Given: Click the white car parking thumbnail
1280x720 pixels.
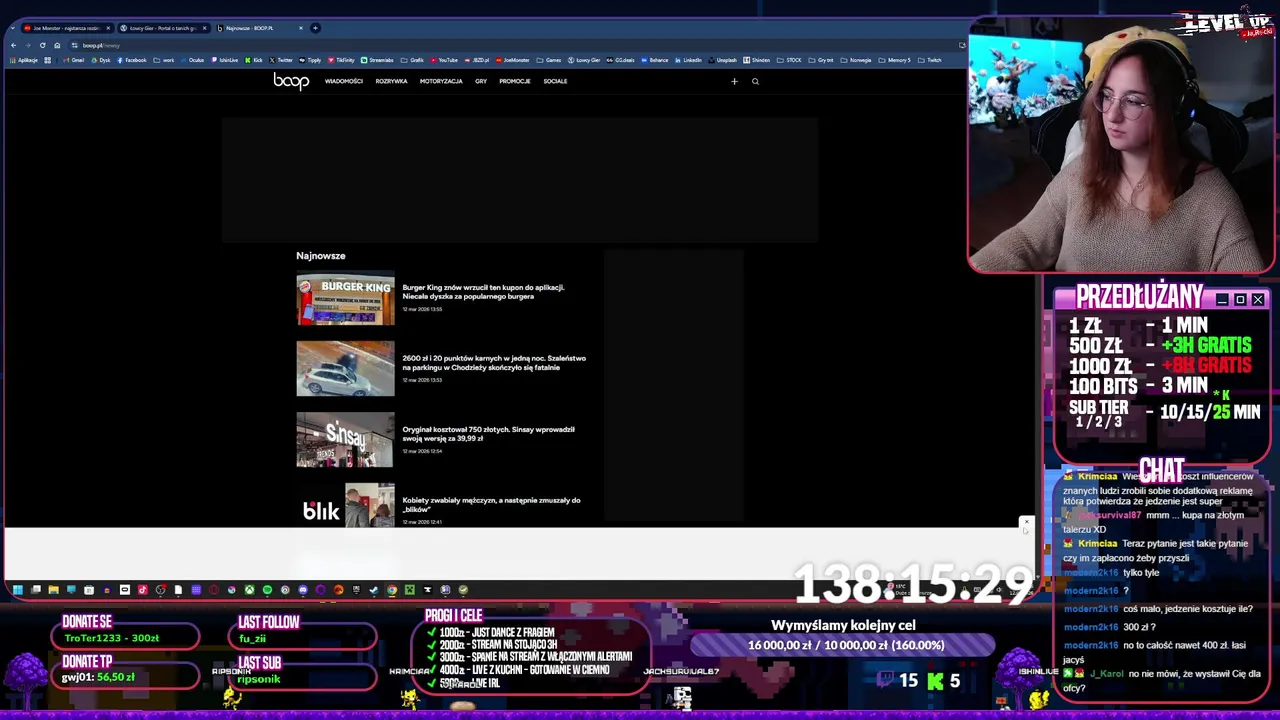Looking at the screenshot, I should pyautogui.click(x=345, y=369).
